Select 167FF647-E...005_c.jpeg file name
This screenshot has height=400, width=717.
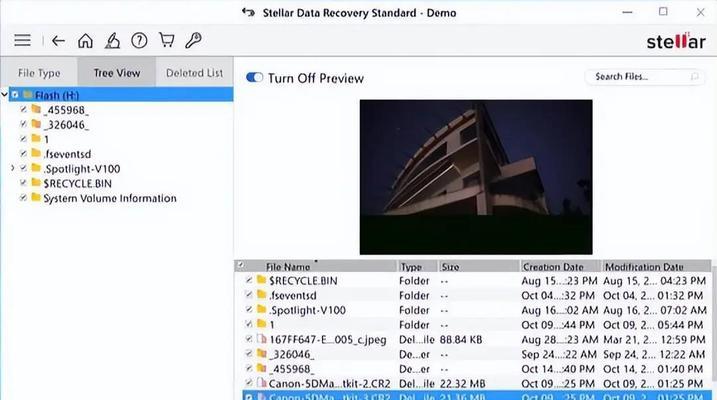click(328, 339)
